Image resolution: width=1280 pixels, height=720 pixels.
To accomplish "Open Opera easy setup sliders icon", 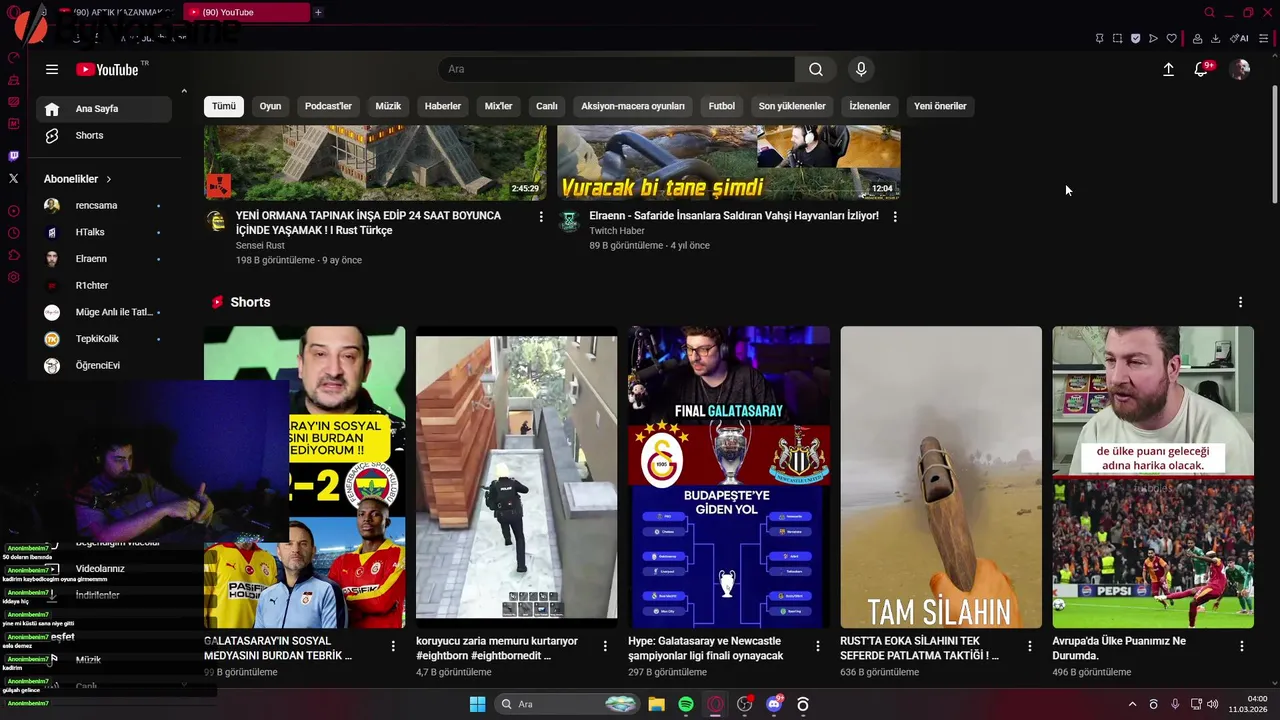I will pyautogui.click(x=1264, y=39).
